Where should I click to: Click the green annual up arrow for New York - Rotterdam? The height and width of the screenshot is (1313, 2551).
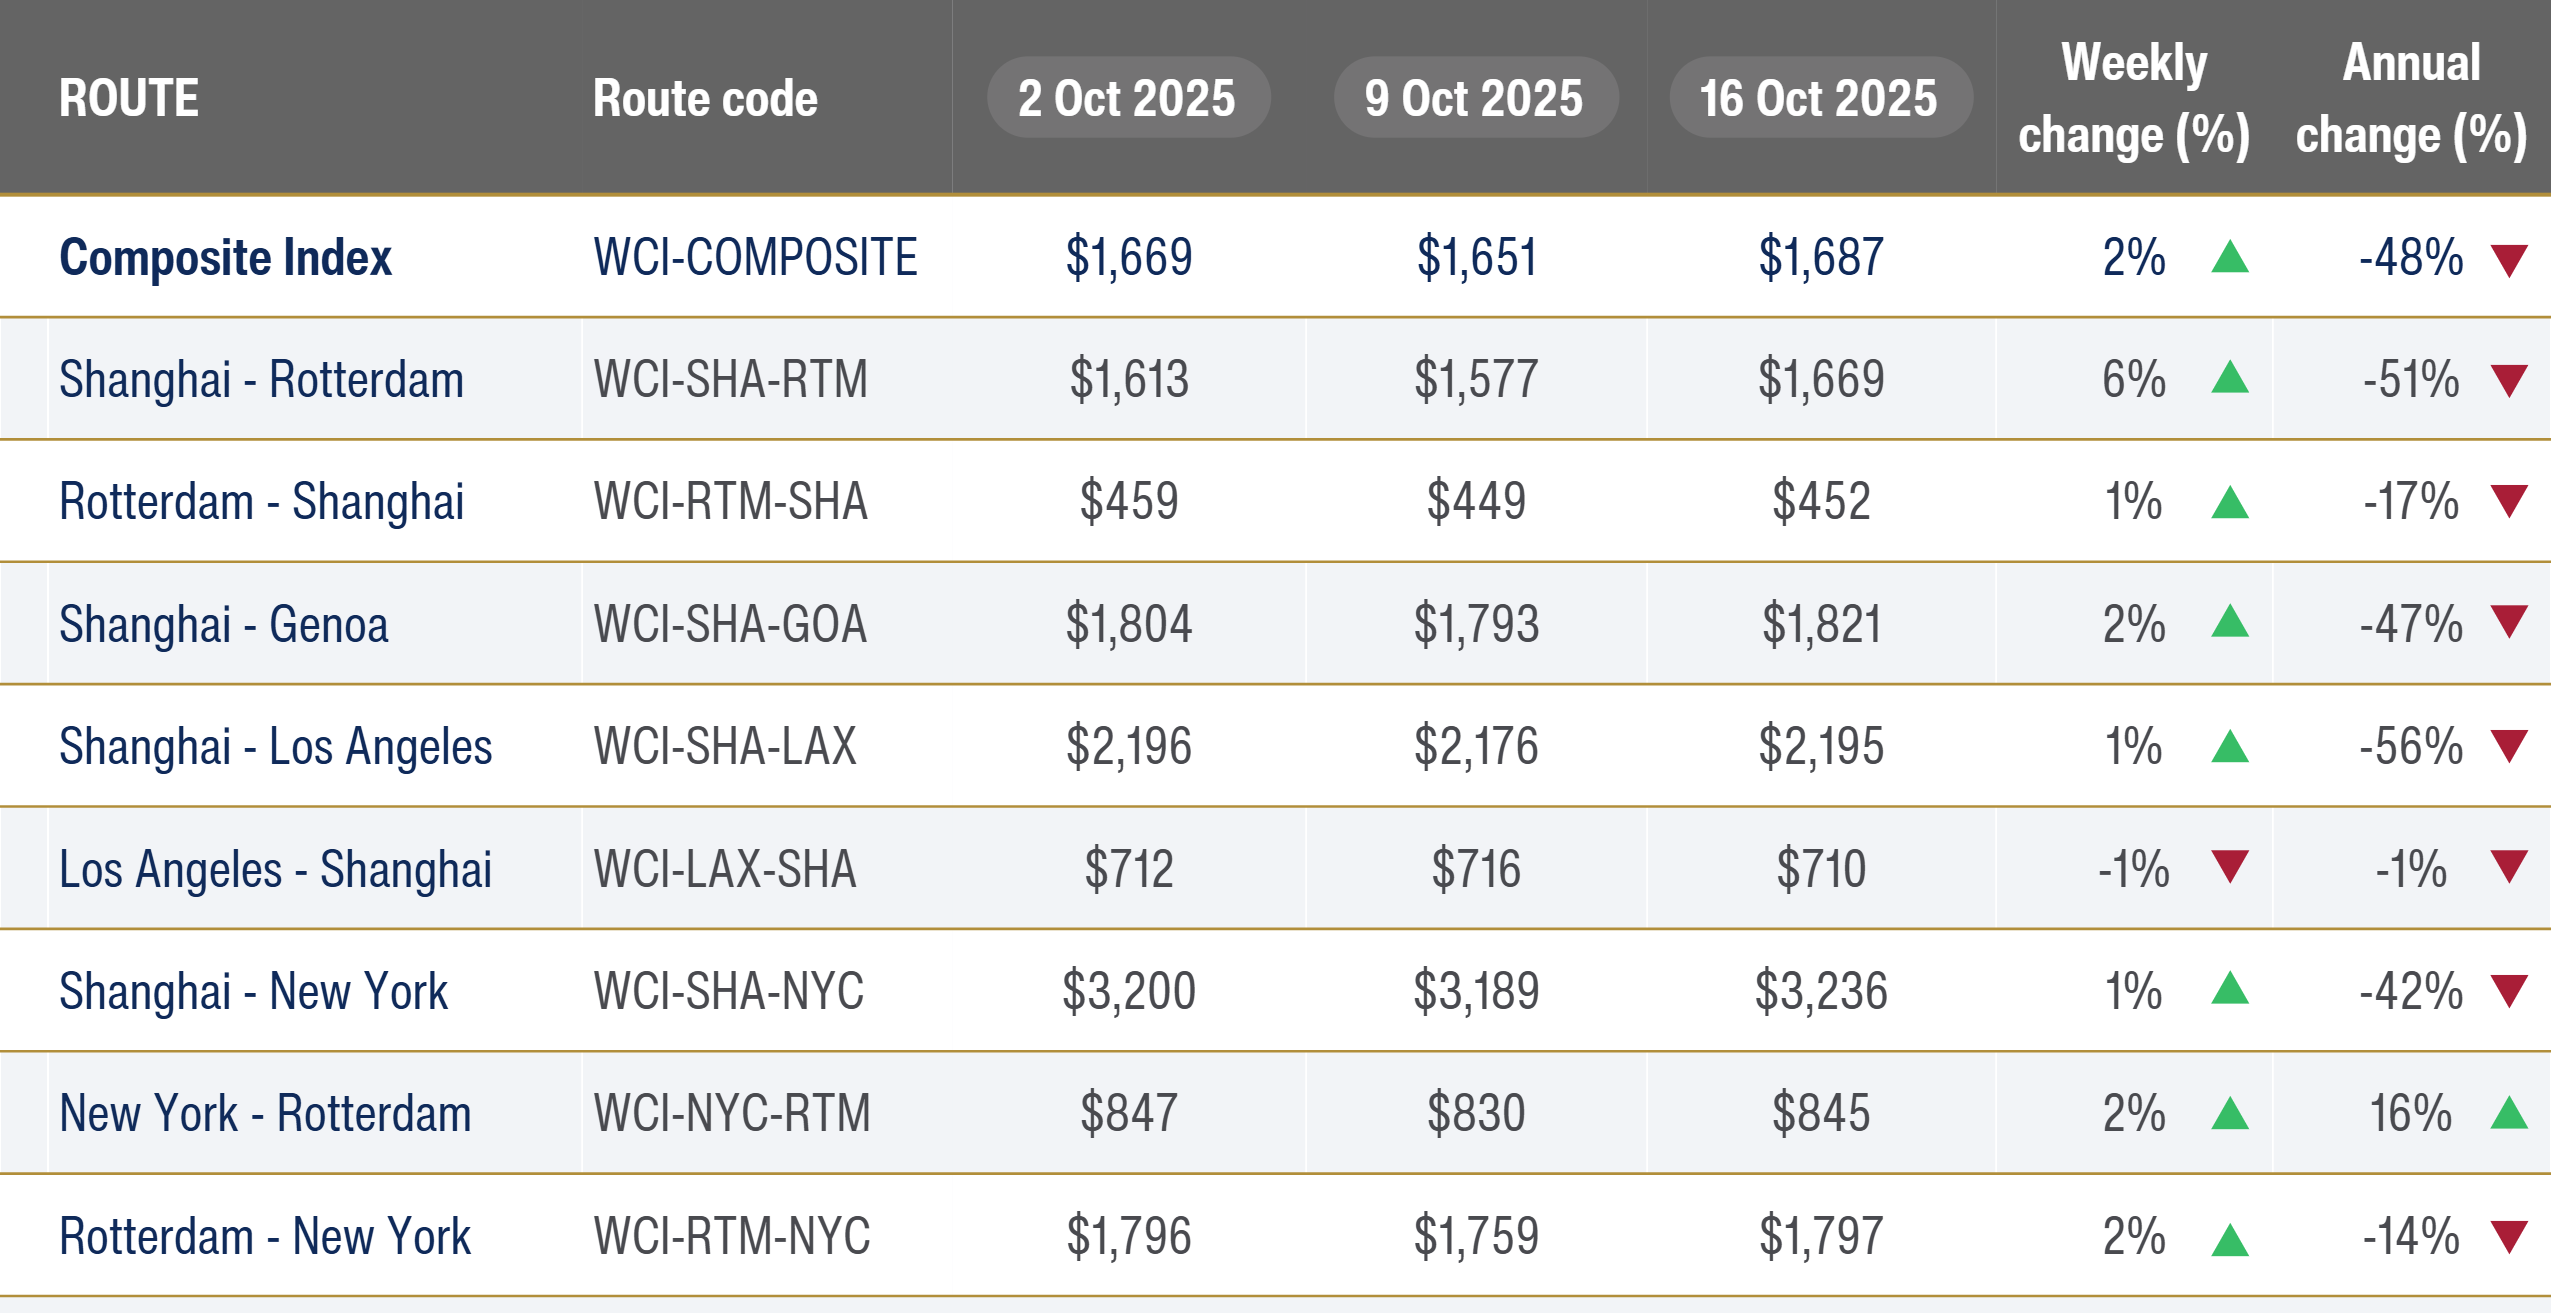tap(2509, 1113)
